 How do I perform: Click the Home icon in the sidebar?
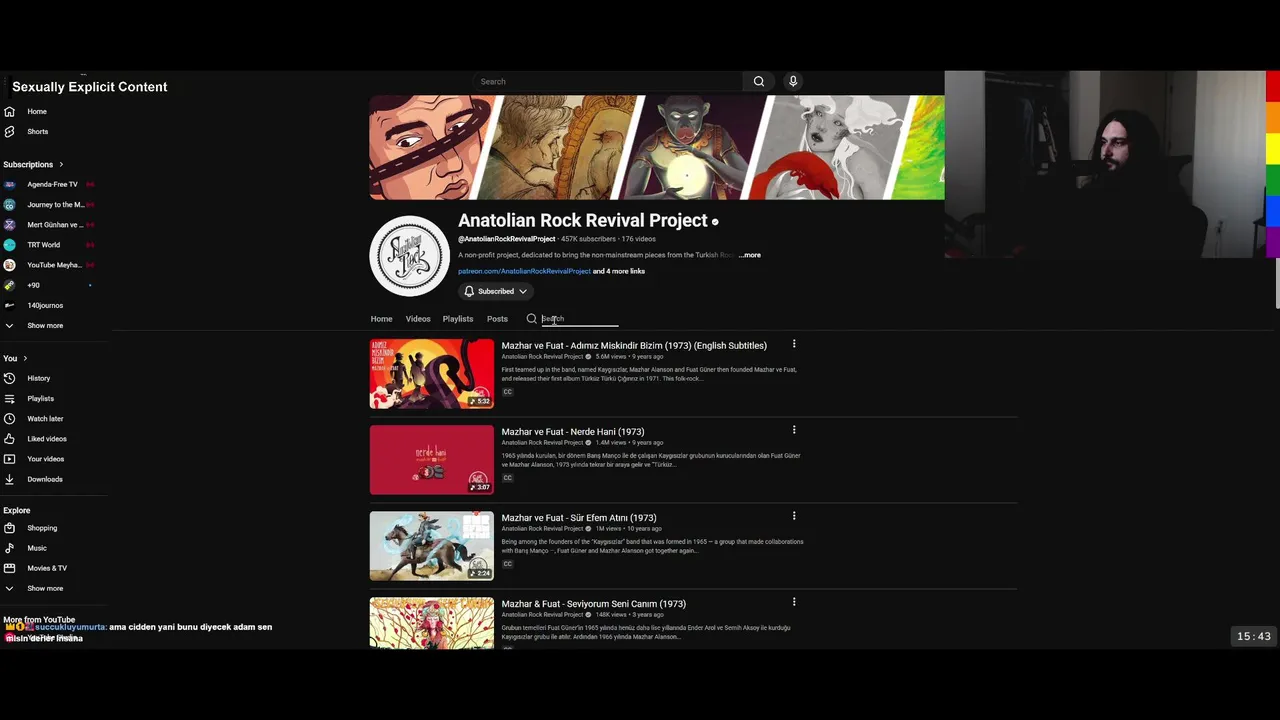click(9, 111)
